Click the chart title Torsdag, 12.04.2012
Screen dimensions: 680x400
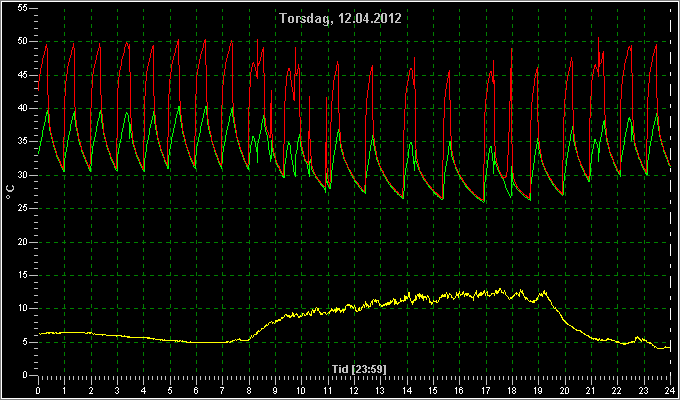(x=340, y=19)
